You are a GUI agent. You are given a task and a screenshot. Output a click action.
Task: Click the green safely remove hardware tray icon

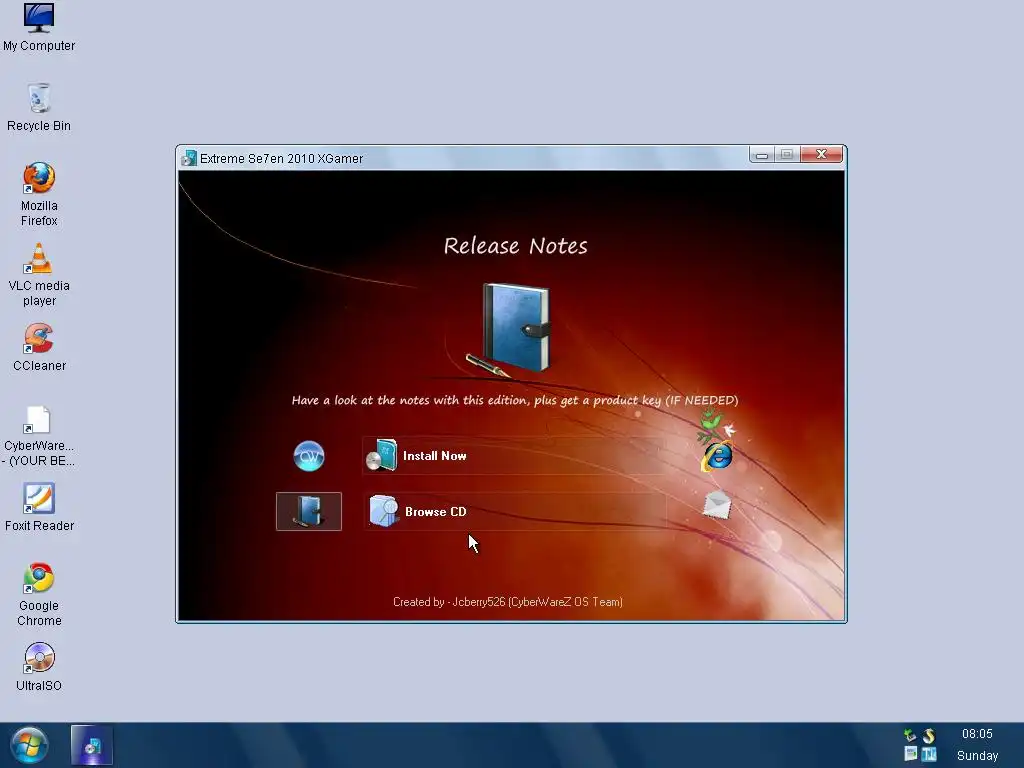click(x=910, y=736)
